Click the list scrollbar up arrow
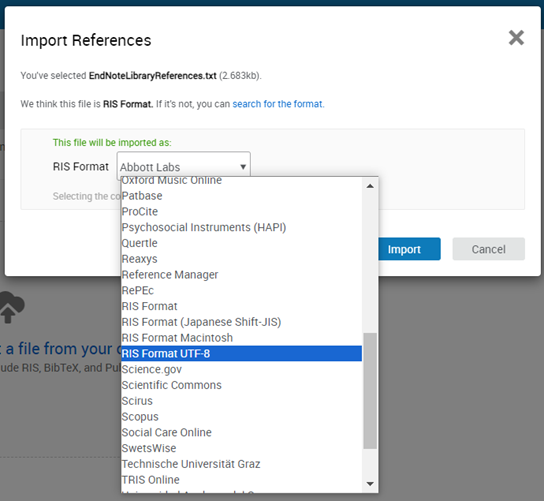This screenshot has width=544, height=501. pos(370,186)
